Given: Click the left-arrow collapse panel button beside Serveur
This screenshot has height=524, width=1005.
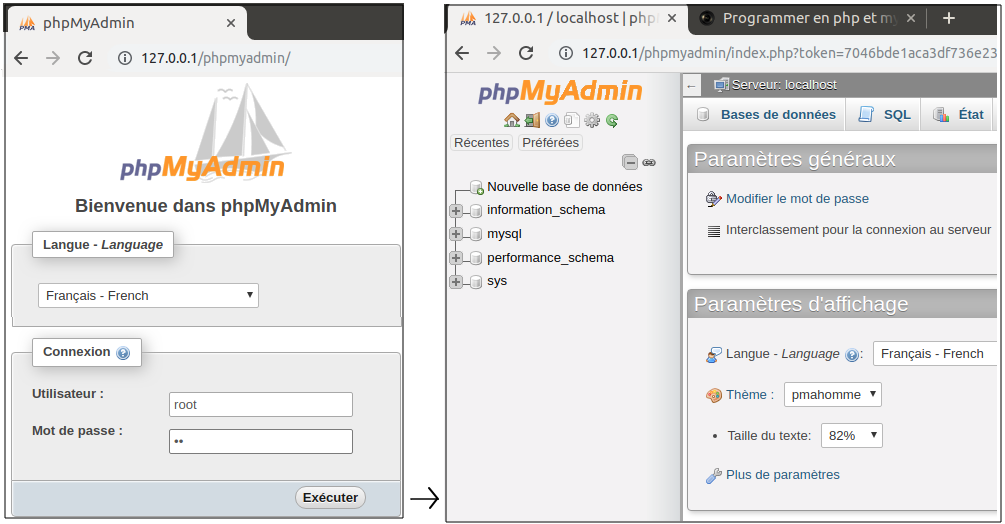Looking at the screenshot, I should point(691,85).
